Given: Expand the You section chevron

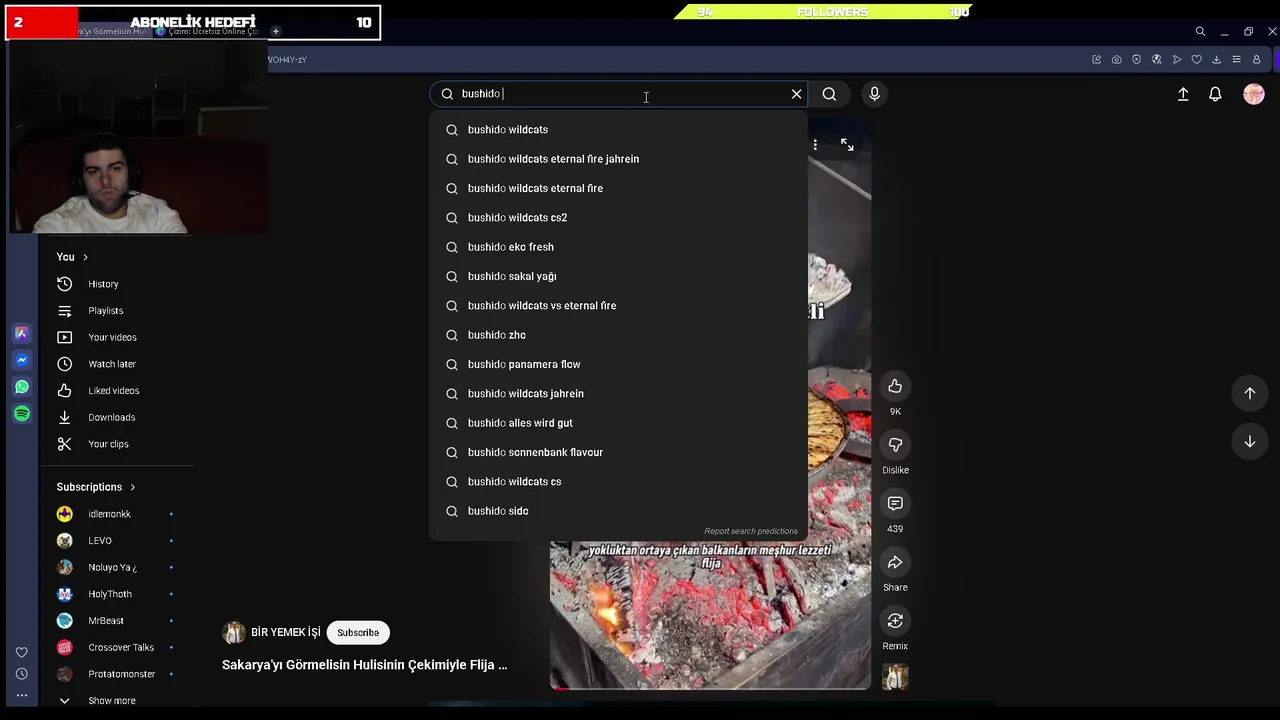Looking at the screenshot, I should tap(85, 257).
